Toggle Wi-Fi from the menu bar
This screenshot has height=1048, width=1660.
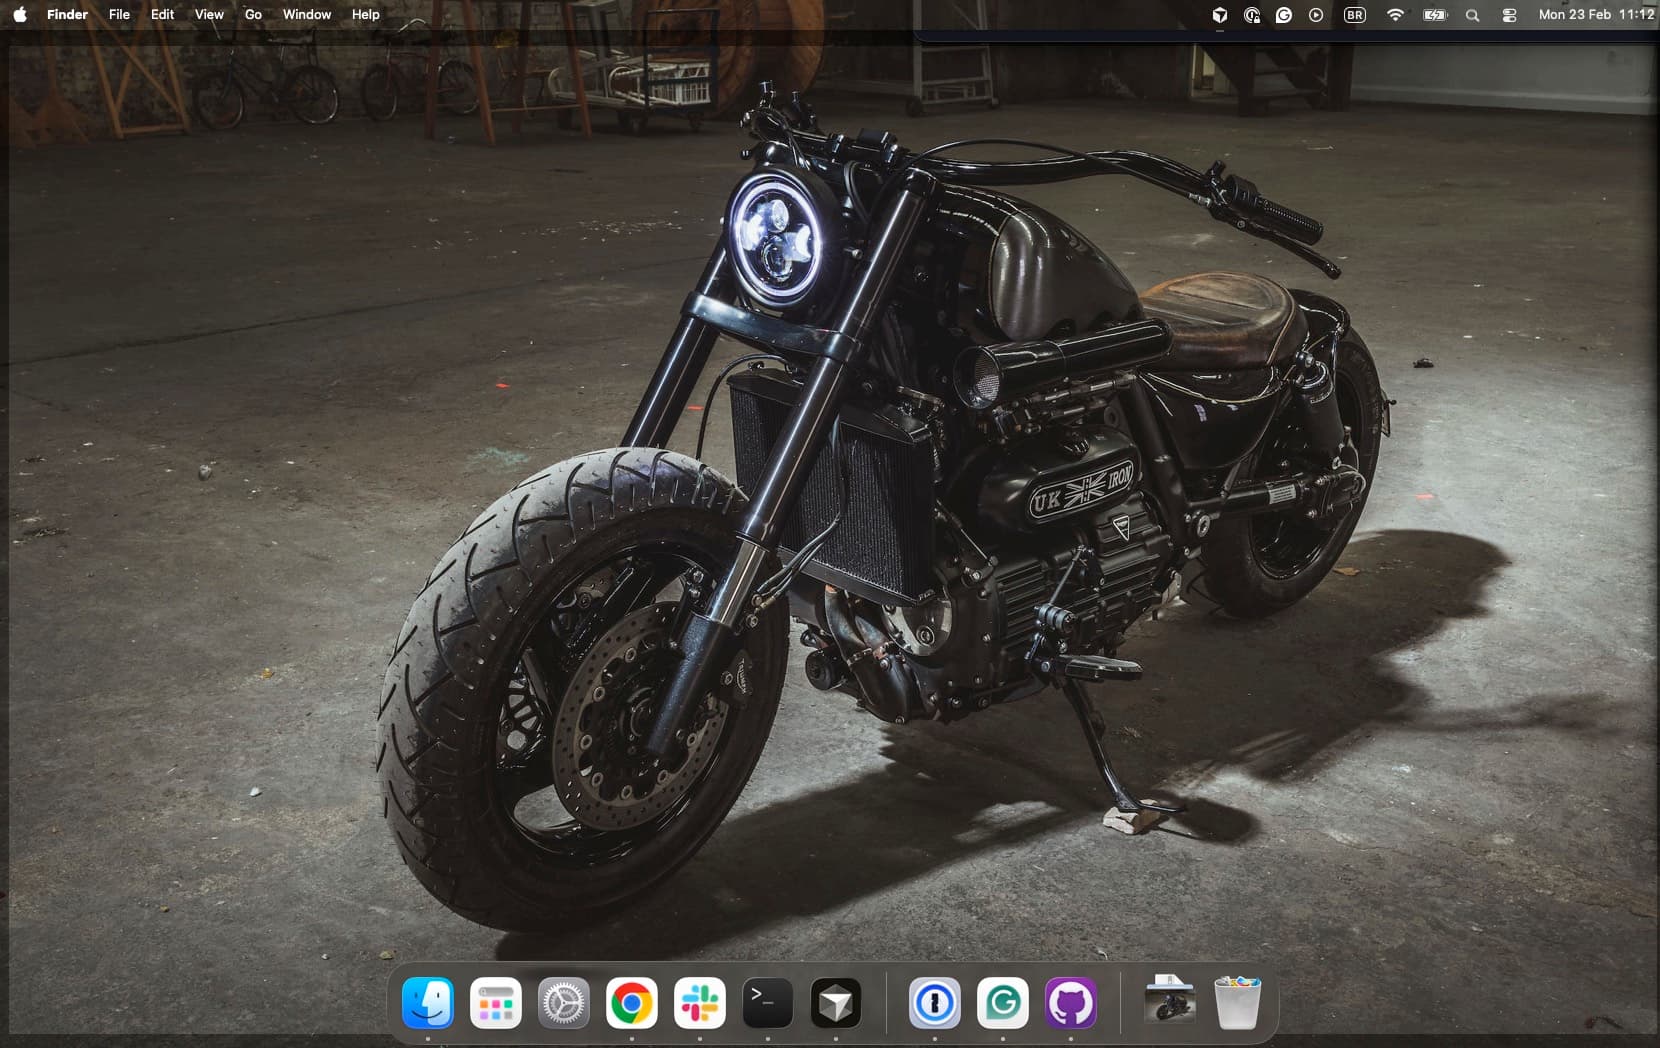click(x=1395, y=15)
